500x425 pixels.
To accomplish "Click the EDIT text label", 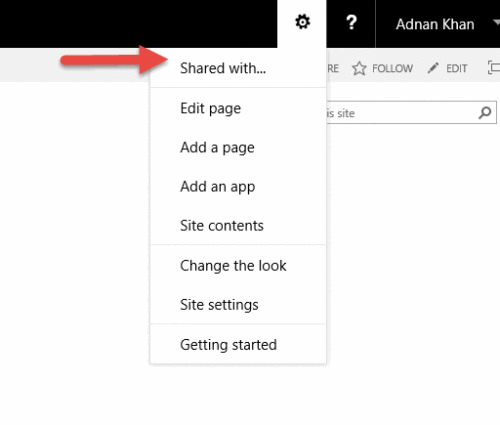I will tap(457, 68).
